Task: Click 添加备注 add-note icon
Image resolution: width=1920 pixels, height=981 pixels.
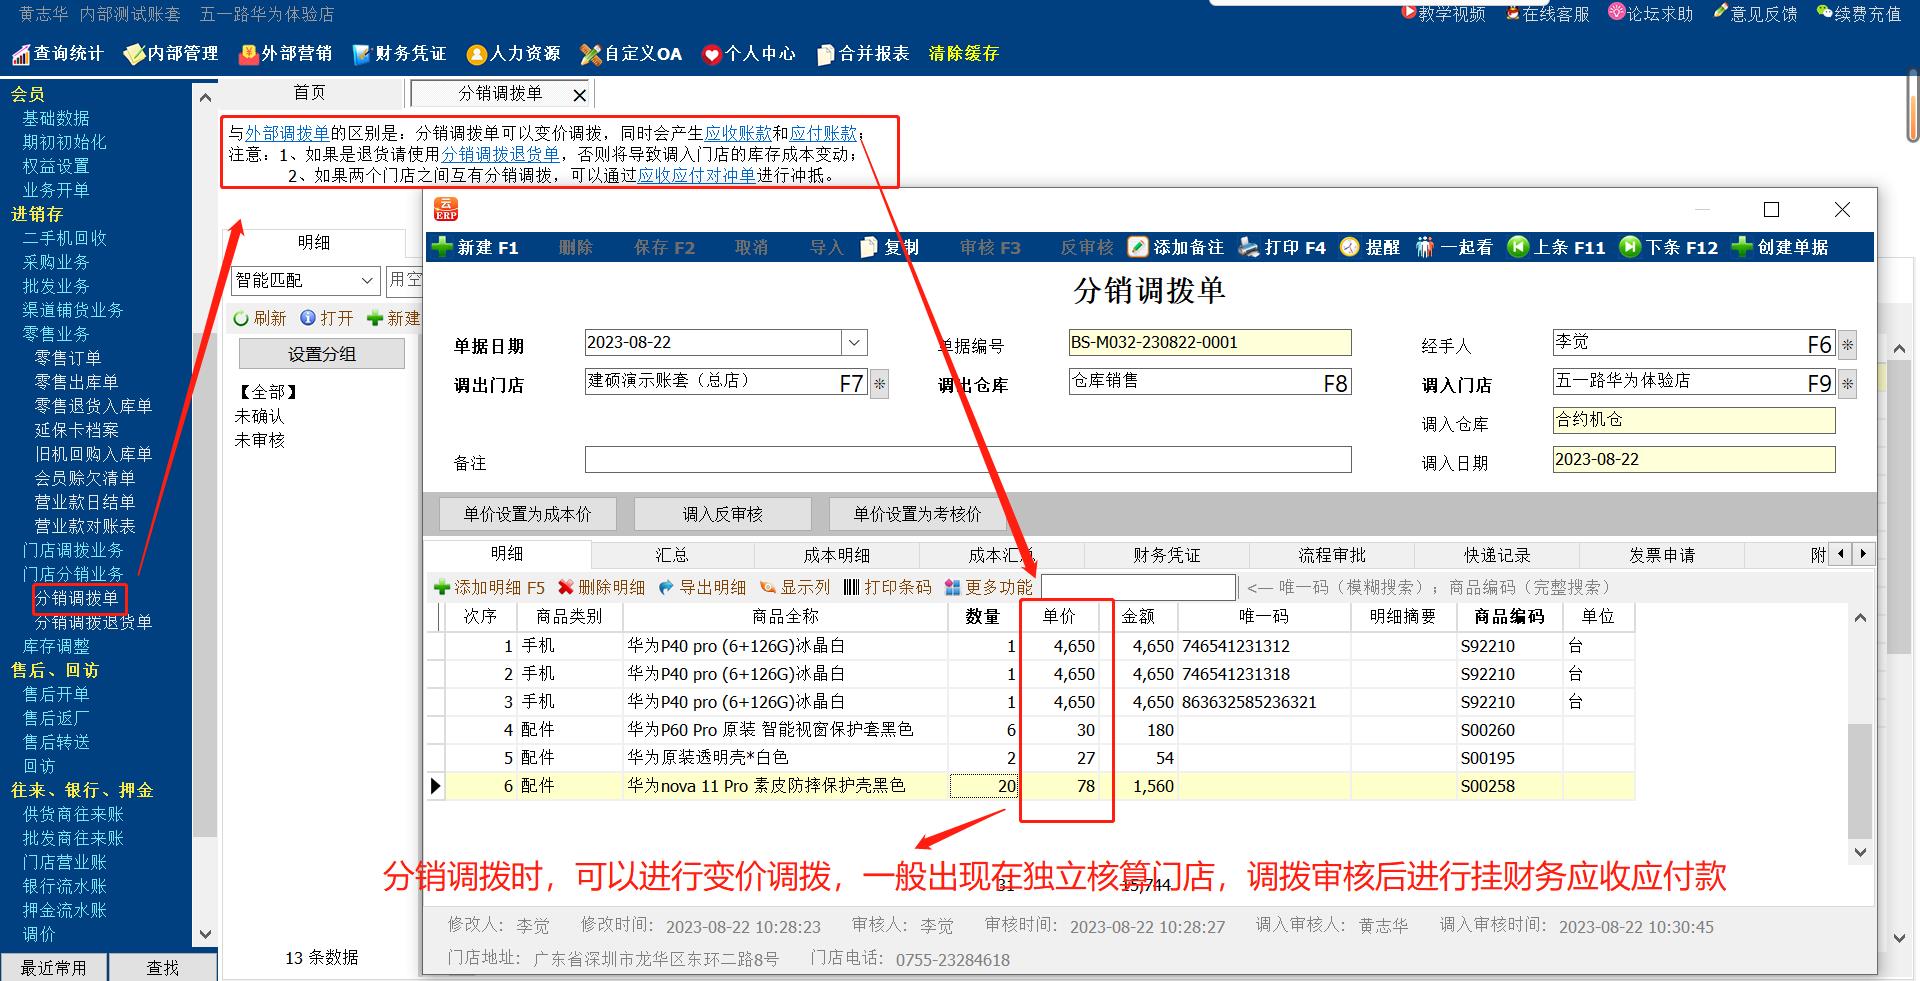Action: [x=1138, y=247]
